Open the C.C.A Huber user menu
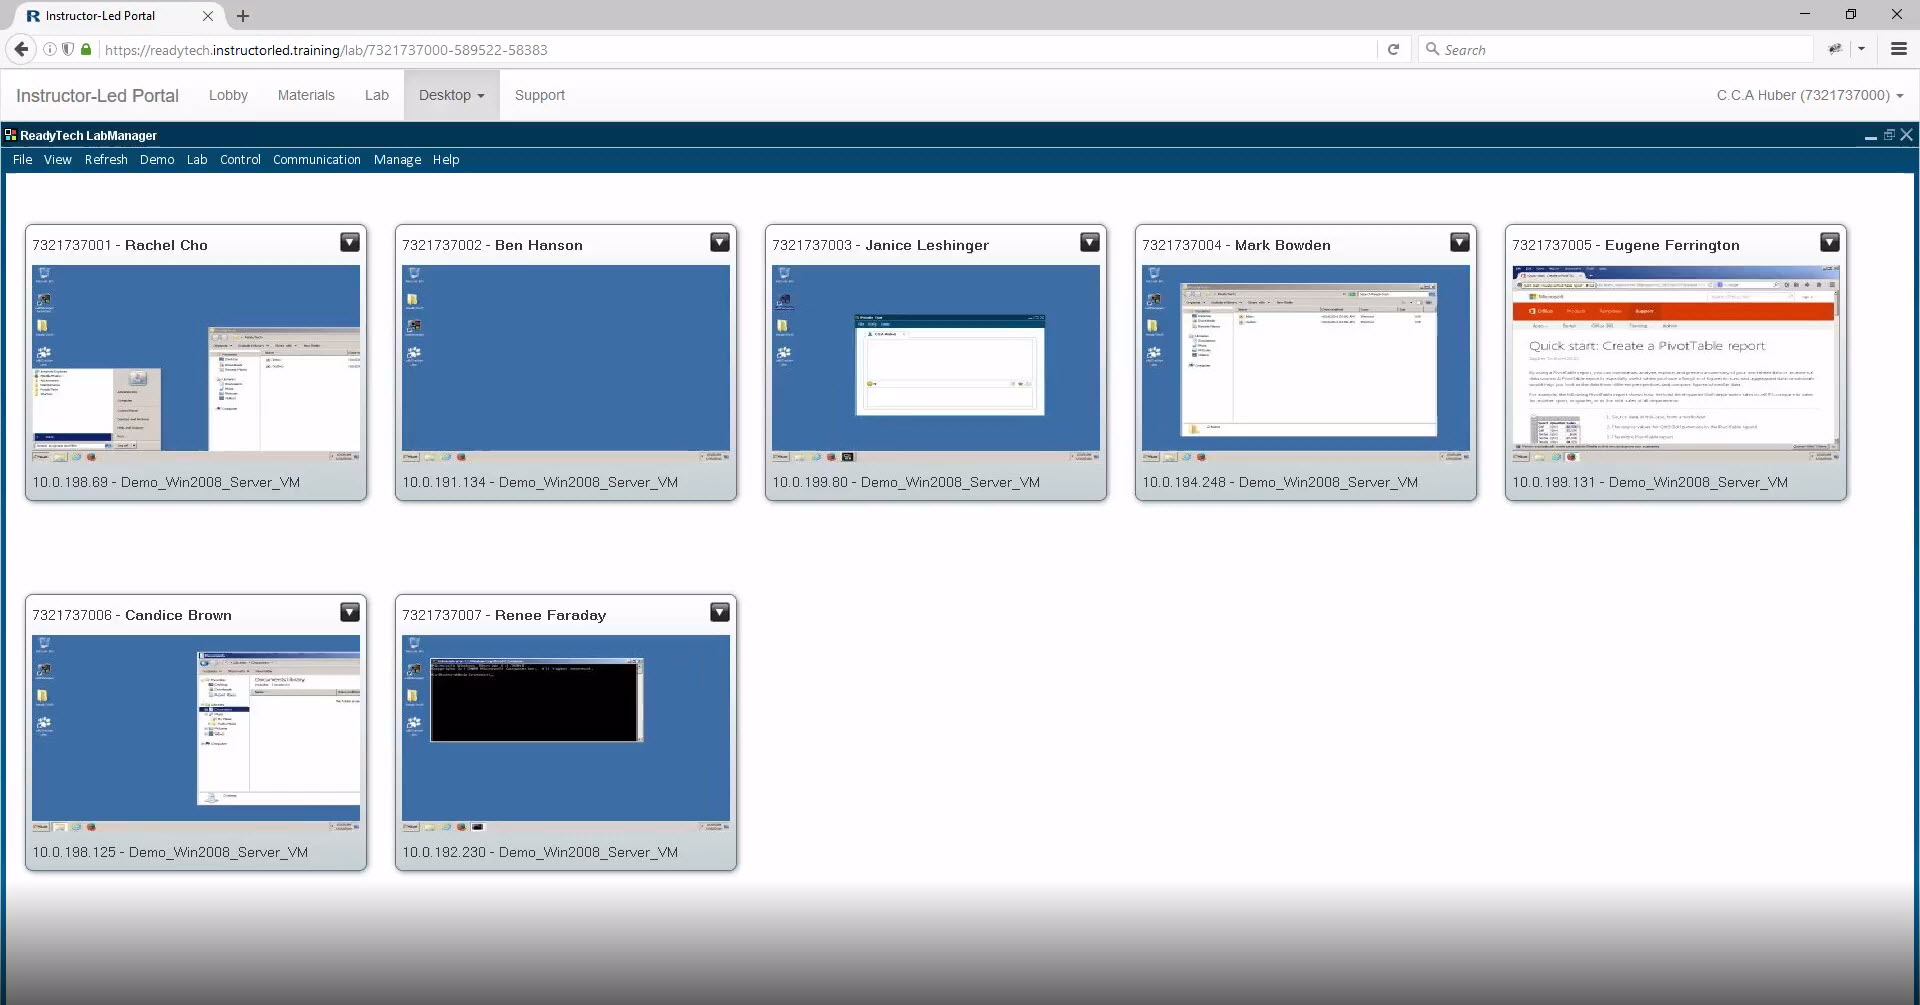Image resolution: width=1920 pixels, height=1005 pixels. coord(1809,95)
